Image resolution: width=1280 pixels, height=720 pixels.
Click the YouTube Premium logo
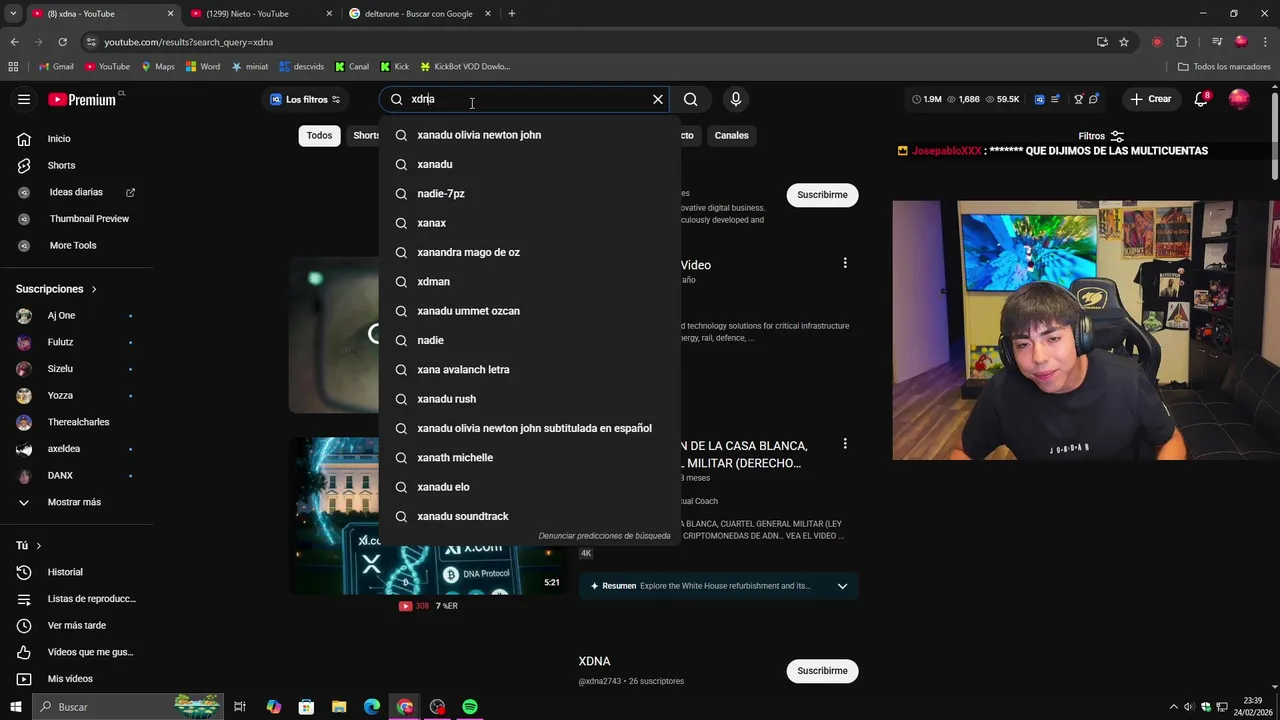84,99
